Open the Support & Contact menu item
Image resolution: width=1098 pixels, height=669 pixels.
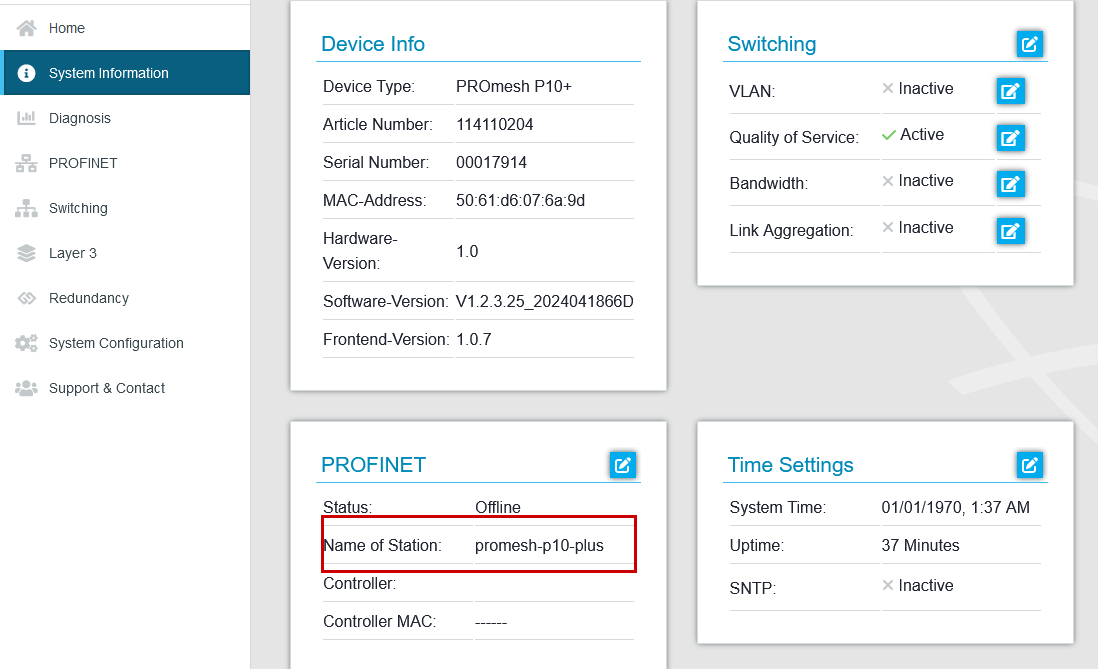(125, 388)
